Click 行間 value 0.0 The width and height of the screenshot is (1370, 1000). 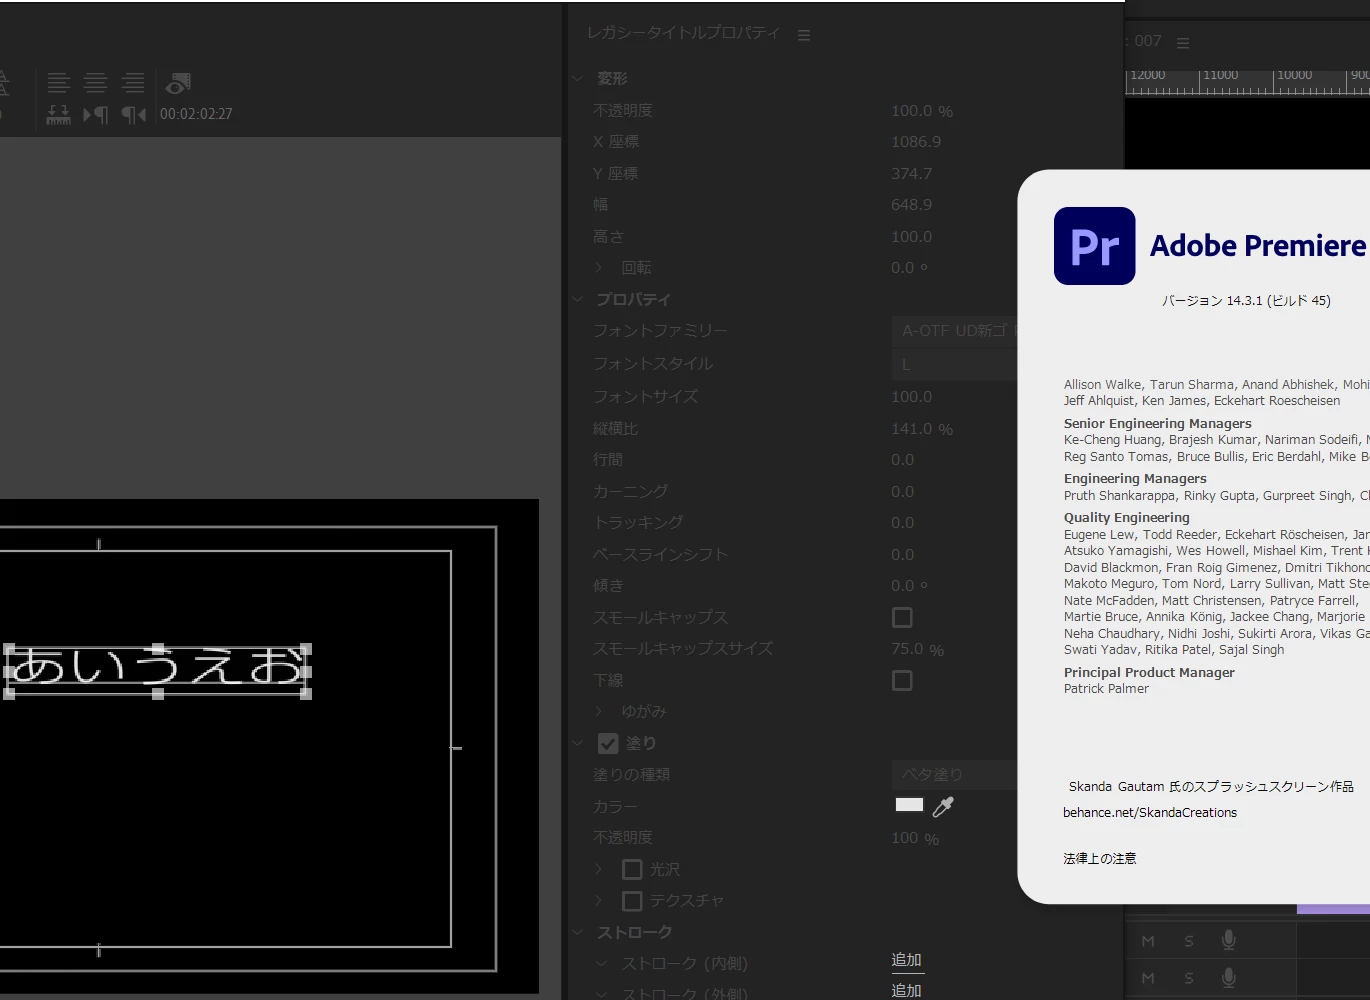(x=903, y=460)
